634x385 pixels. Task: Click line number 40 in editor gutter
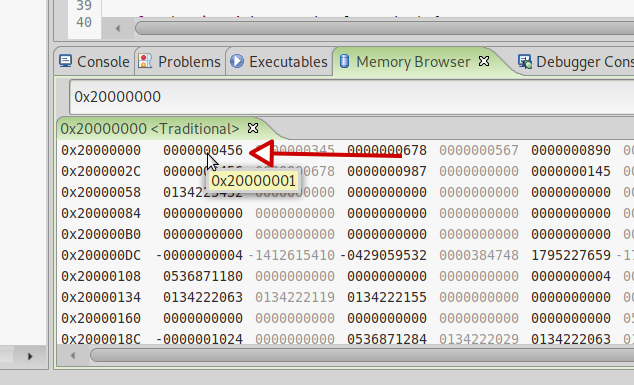coord(84,23)
